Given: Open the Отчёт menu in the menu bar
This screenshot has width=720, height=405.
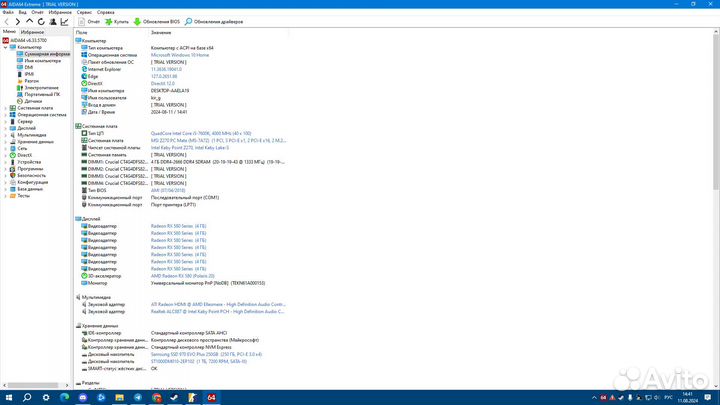Looking at the screenshot, I should coord(38,12).
